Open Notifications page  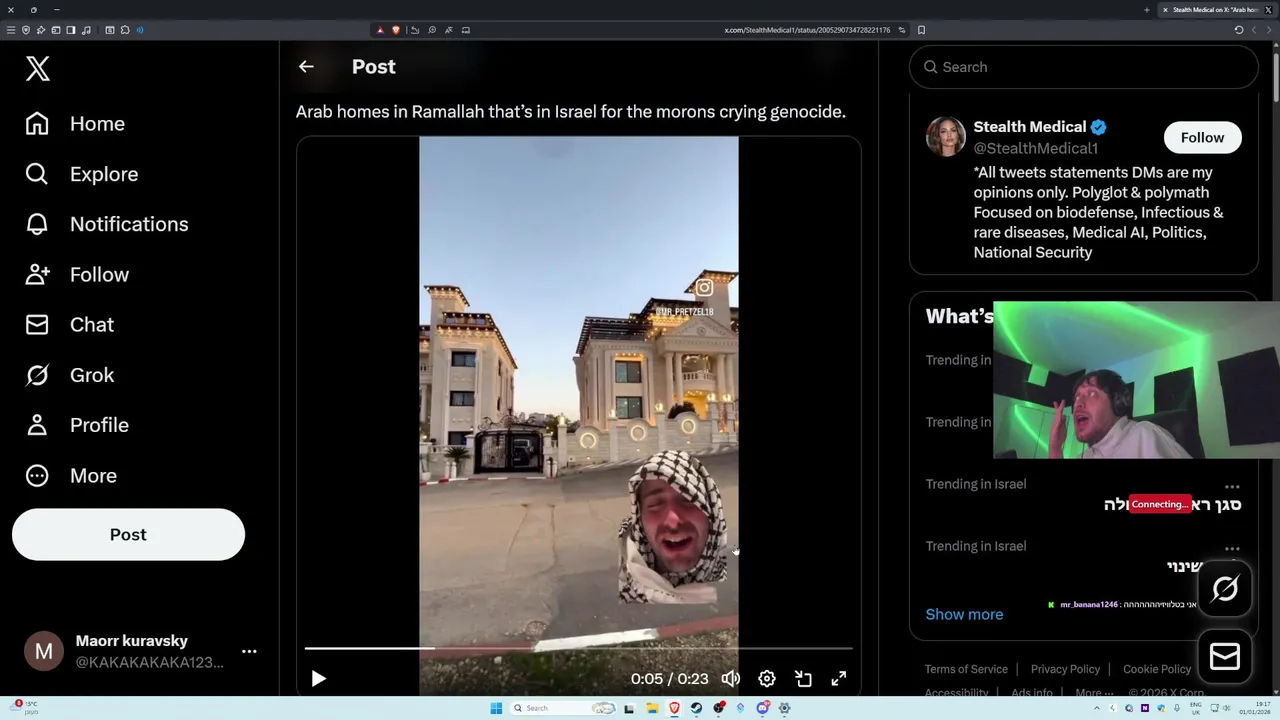(x=107, y=224)
